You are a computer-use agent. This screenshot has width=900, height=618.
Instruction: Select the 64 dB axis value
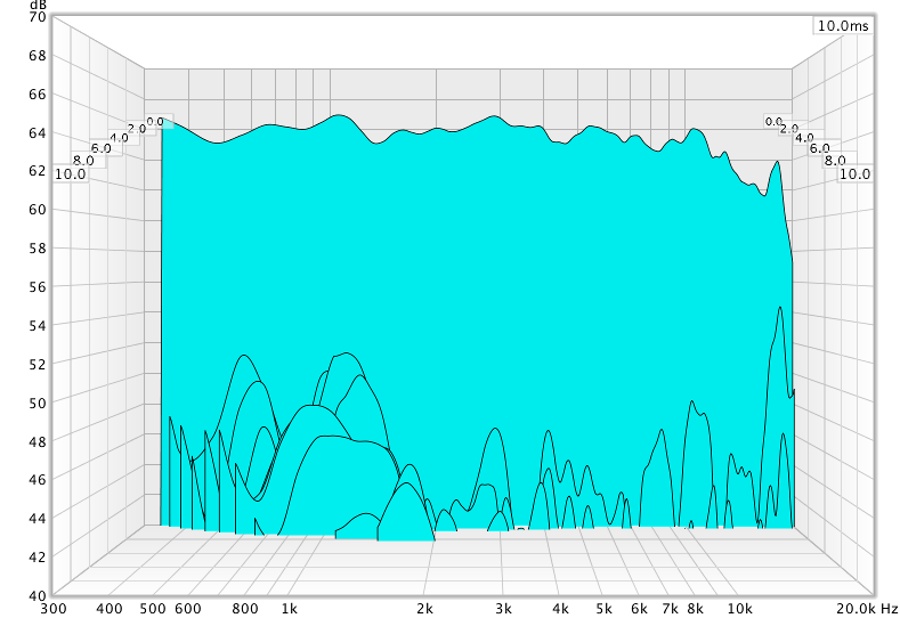(37, 133)
